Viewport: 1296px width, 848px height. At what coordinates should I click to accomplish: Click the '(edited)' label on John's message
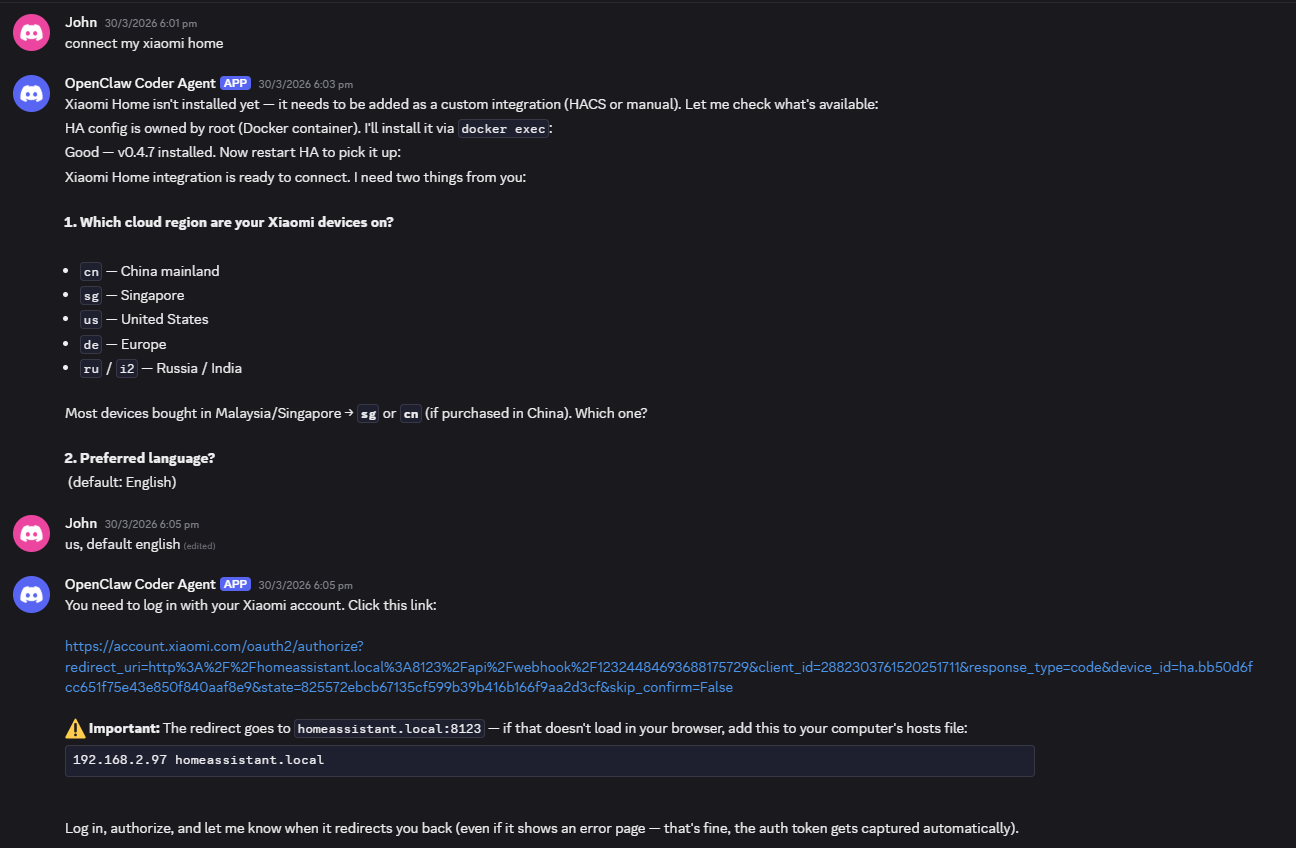[199, 546]
